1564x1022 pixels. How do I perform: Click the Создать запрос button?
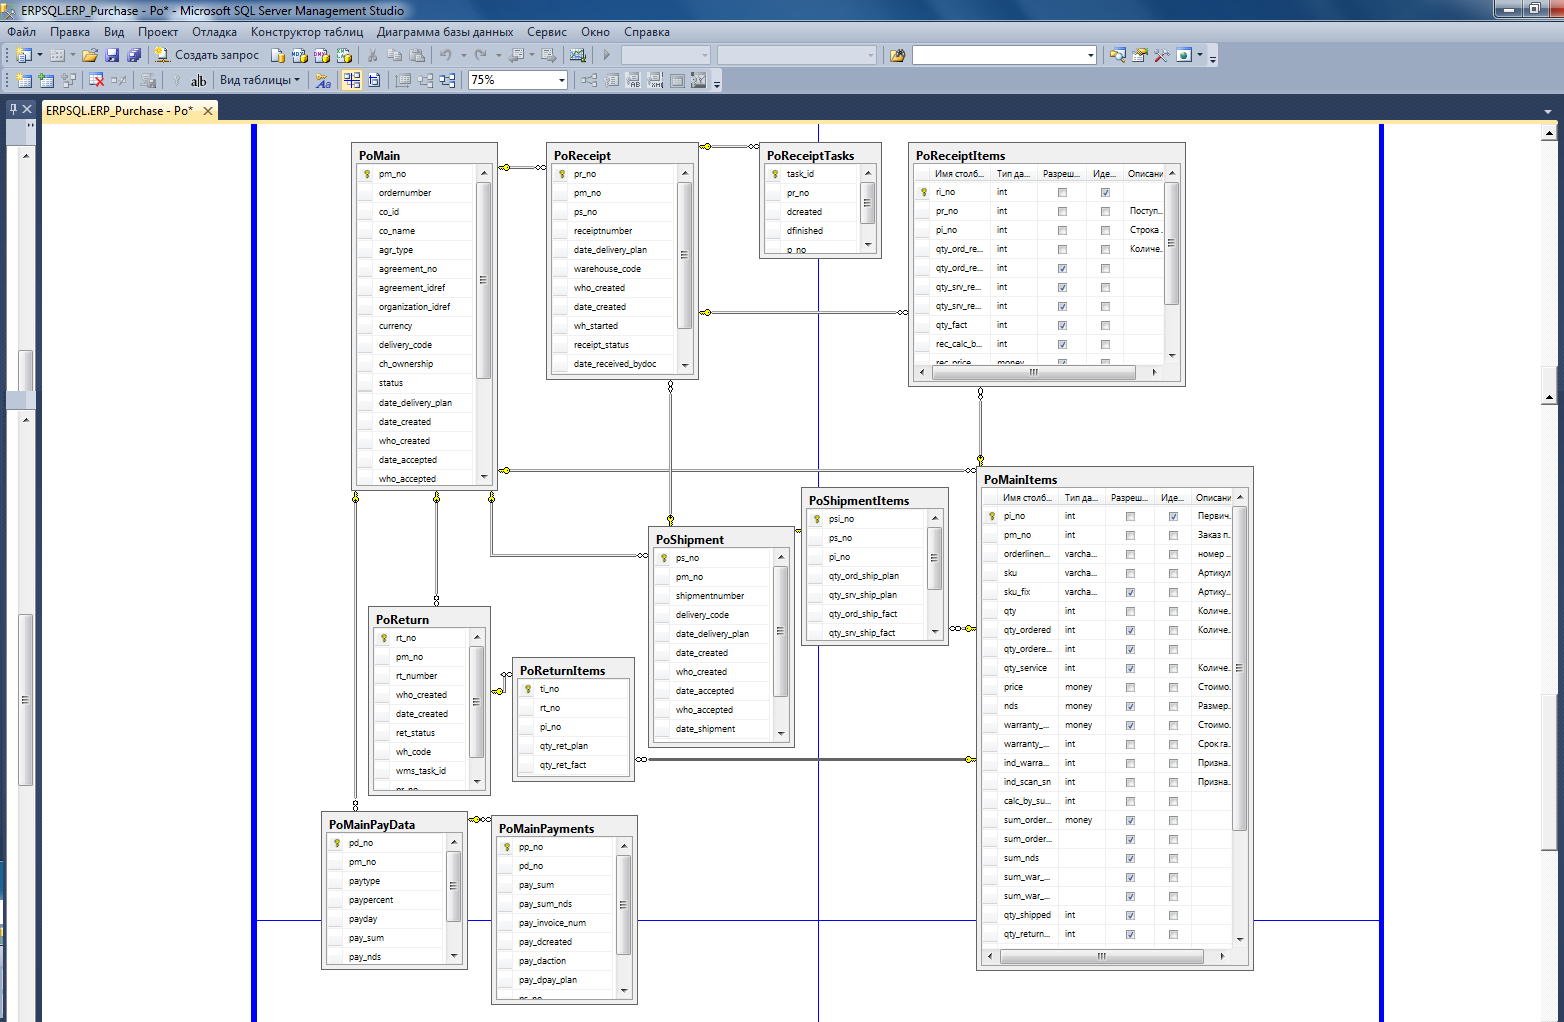click(x=207, y=55)
